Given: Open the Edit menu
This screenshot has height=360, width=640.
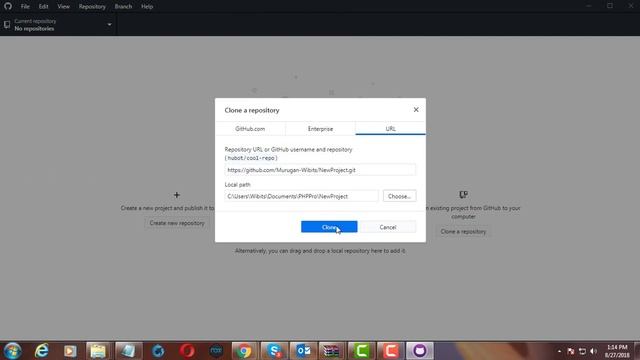Looking at the screenshot, I should coord(43,7).
